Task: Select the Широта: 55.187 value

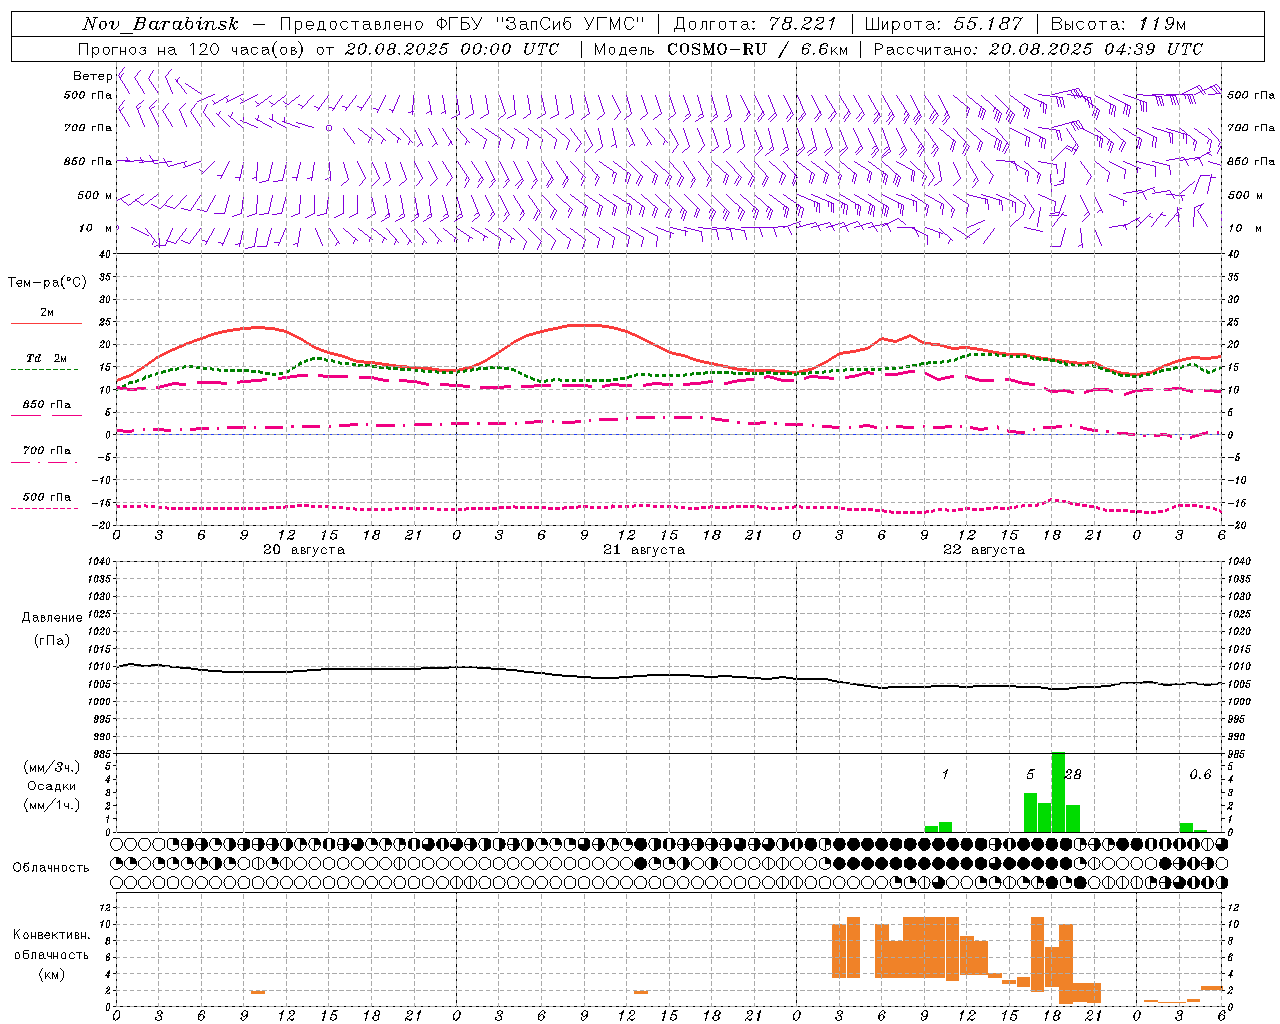Action: 944,24
